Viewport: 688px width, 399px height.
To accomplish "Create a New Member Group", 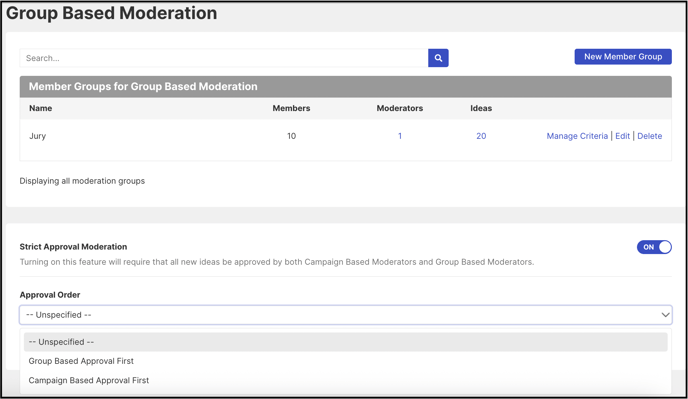I will click(x=623, y=57).
